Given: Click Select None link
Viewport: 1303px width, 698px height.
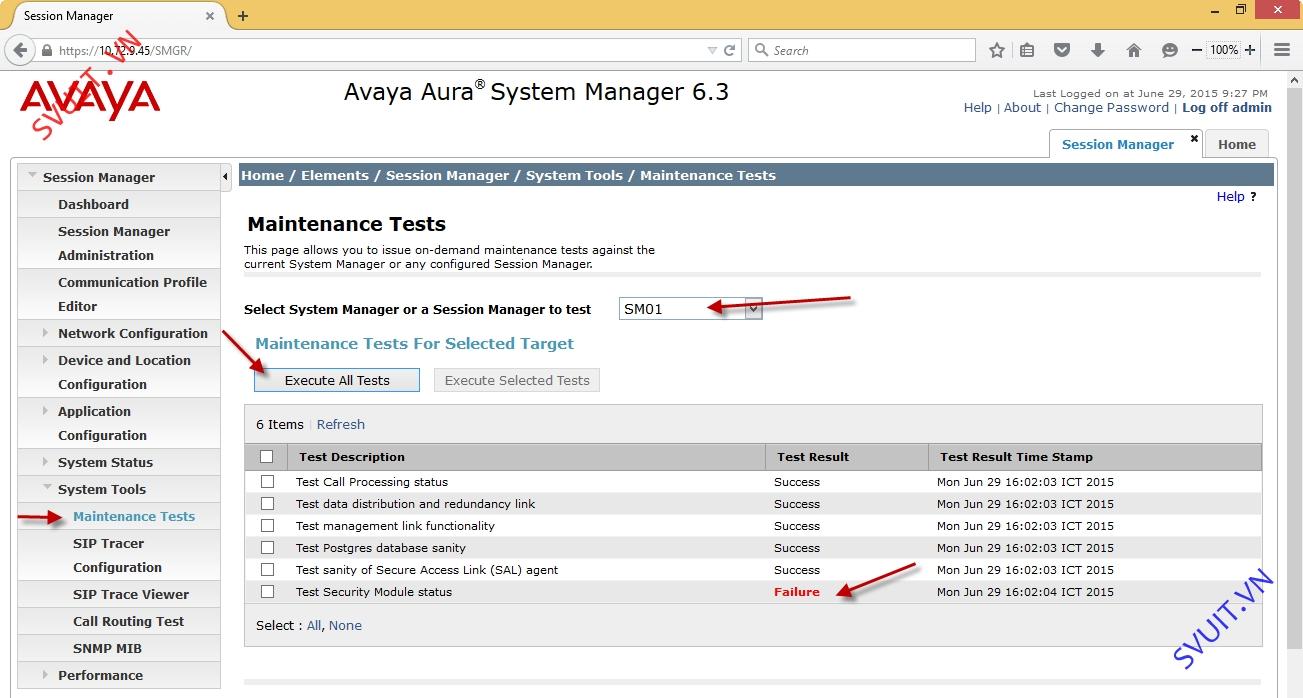Looking at the screenshot, I should pyautogui.click(x=345, y=625).
